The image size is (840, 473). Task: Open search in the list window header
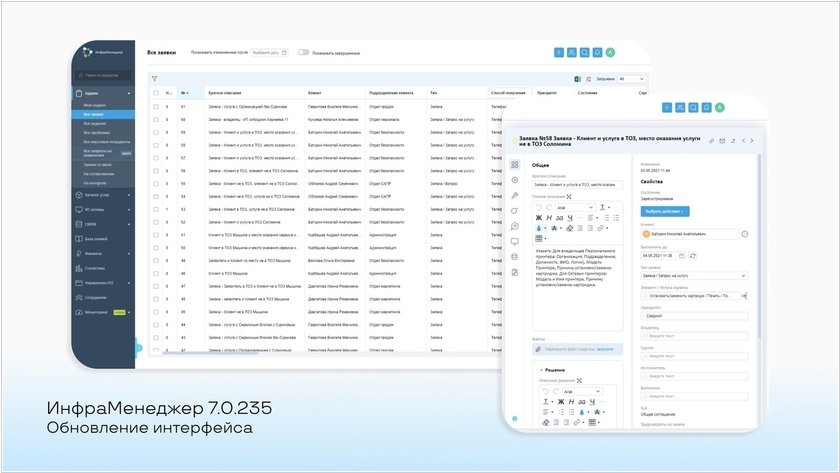click(584, 52)
